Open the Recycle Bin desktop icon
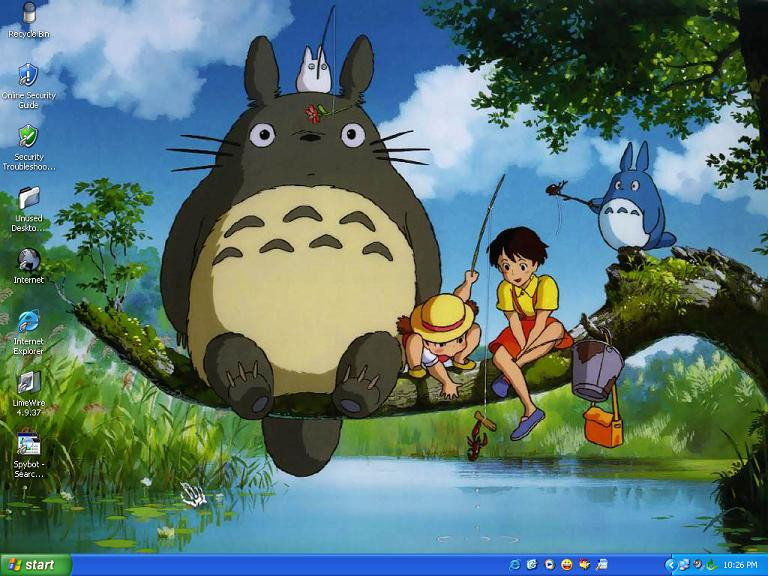This screenshot has height=576, width=768. pos(29,13)
